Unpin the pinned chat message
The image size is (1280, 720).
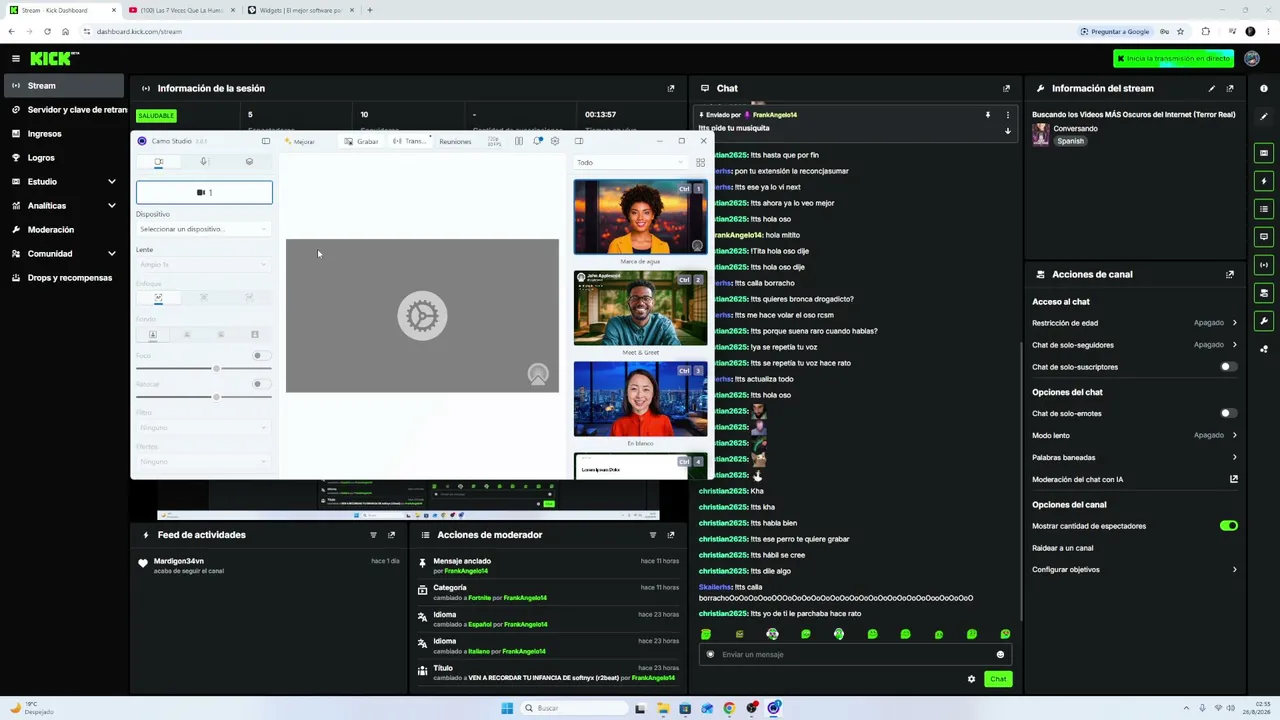(987, 115)
